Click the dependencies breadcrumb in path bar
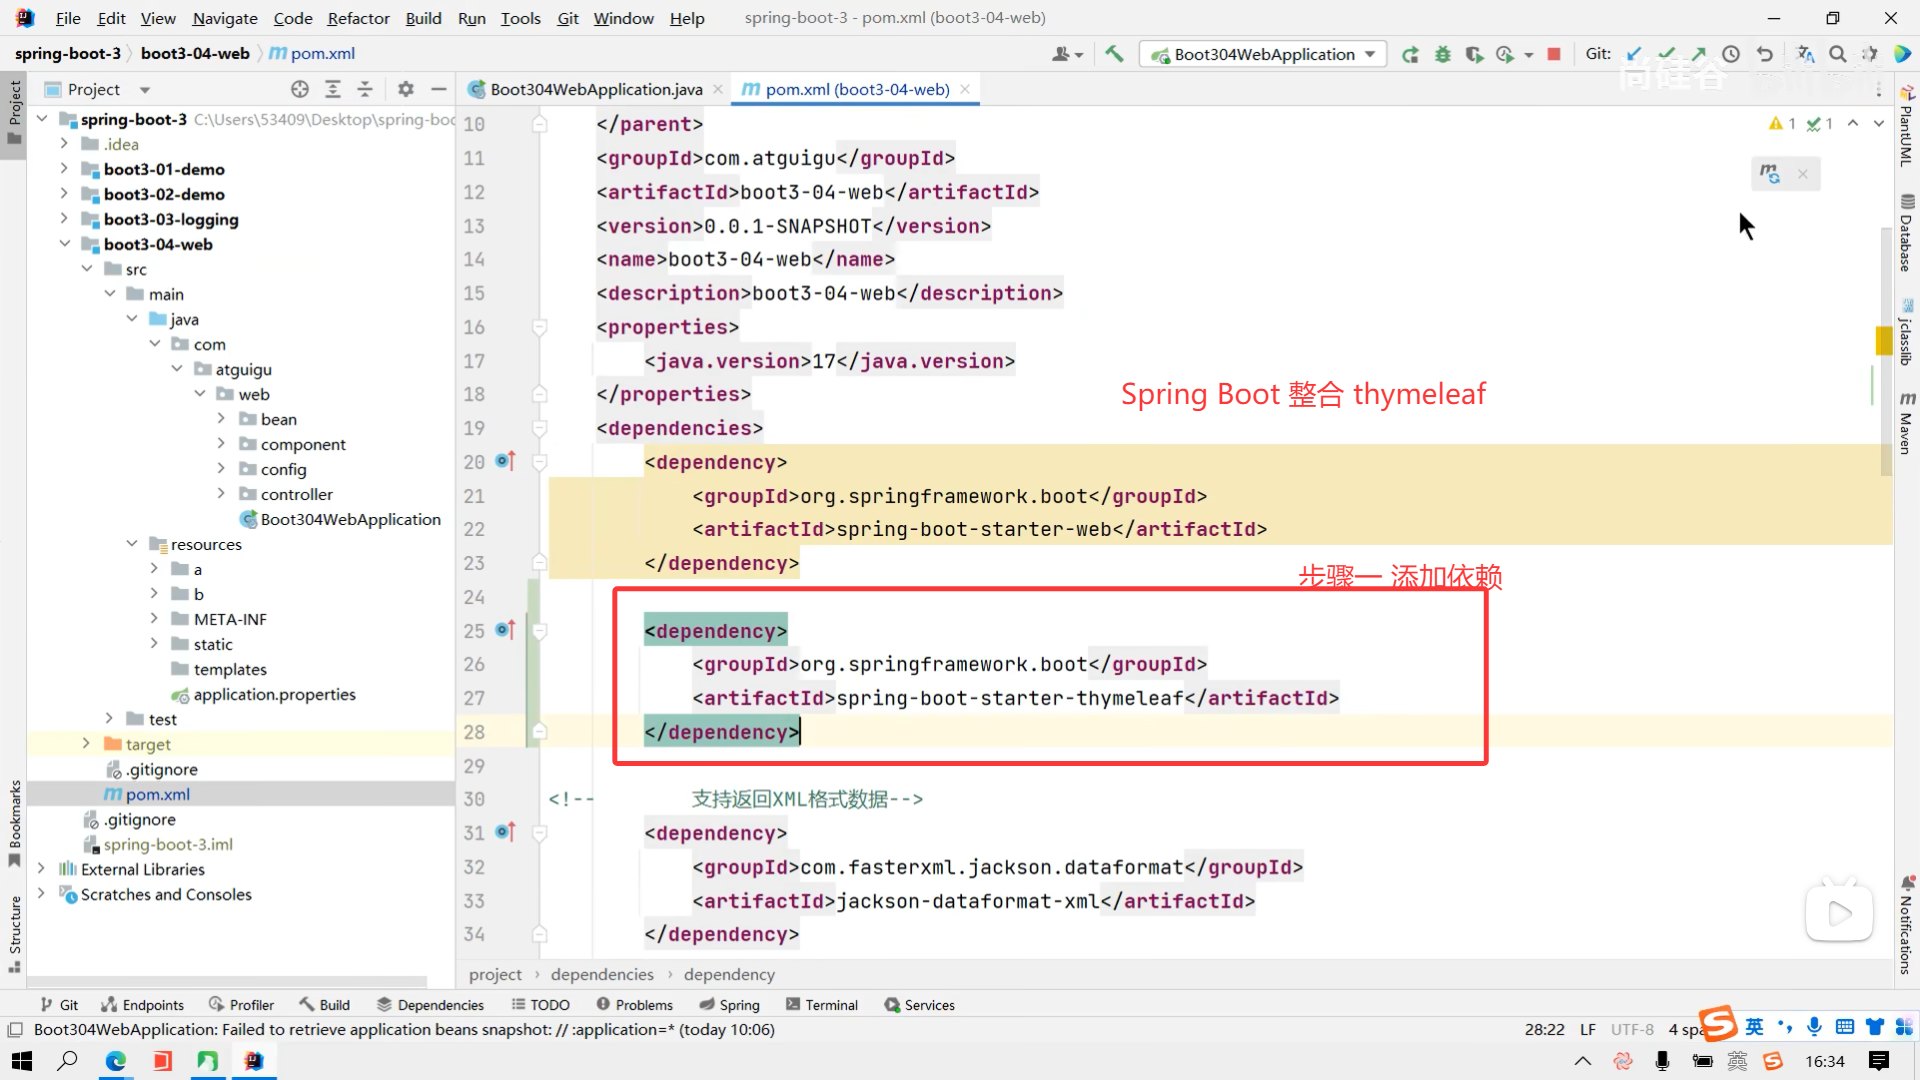Screen dimensions: 1920x1080 pyautogui.click(x=601, y=974)
